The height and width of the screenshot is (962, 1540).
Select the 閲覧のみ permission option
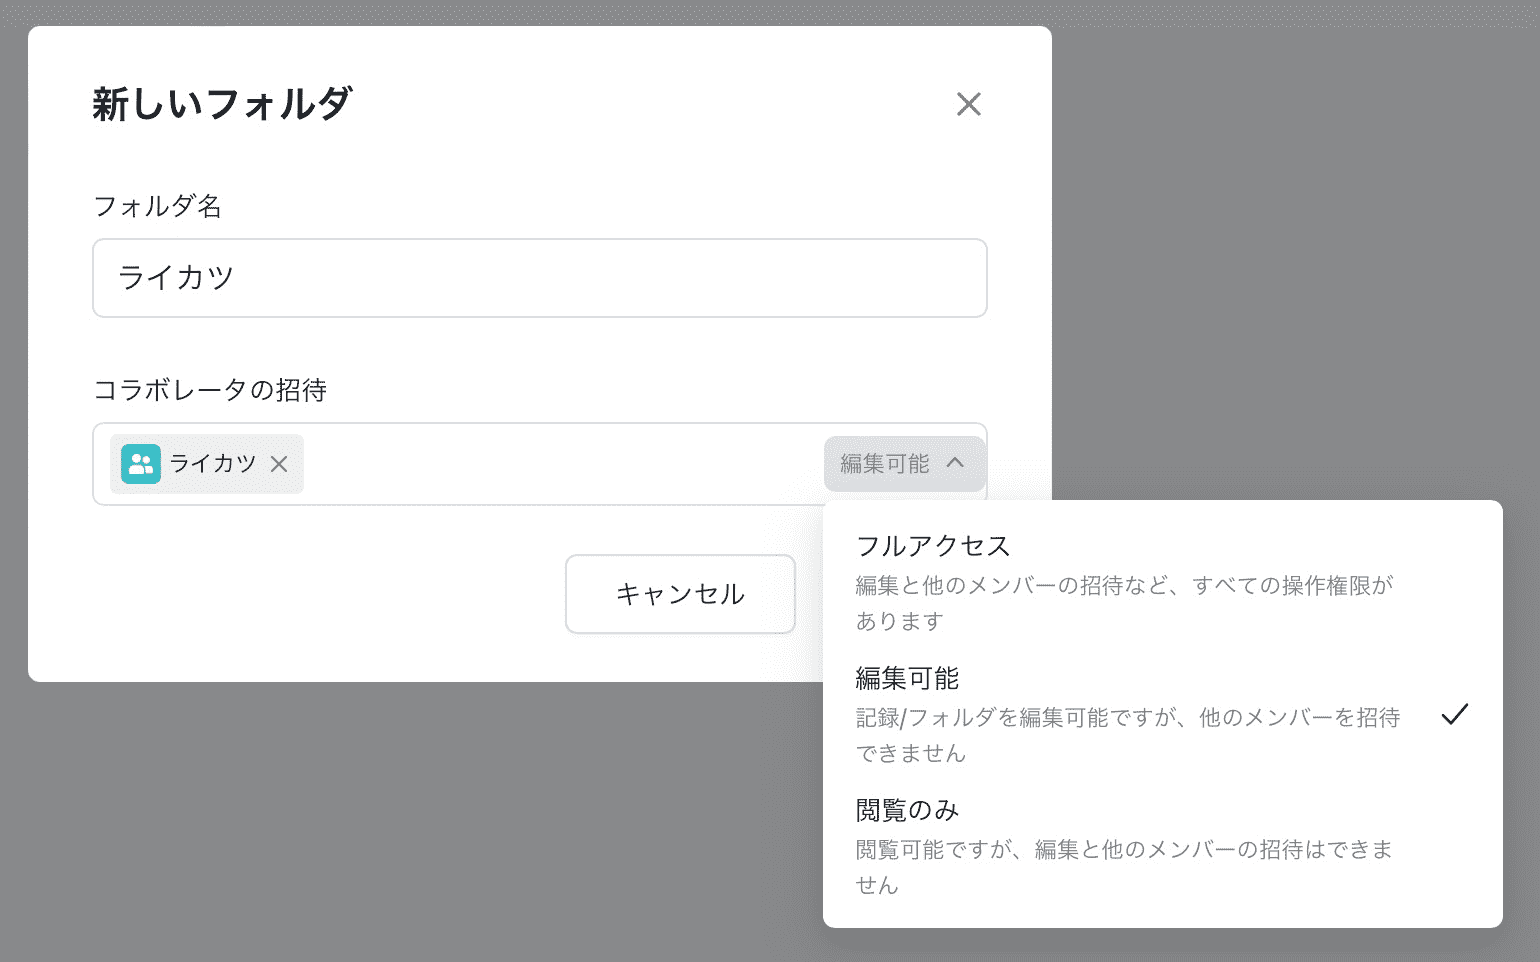click(907, 810)
